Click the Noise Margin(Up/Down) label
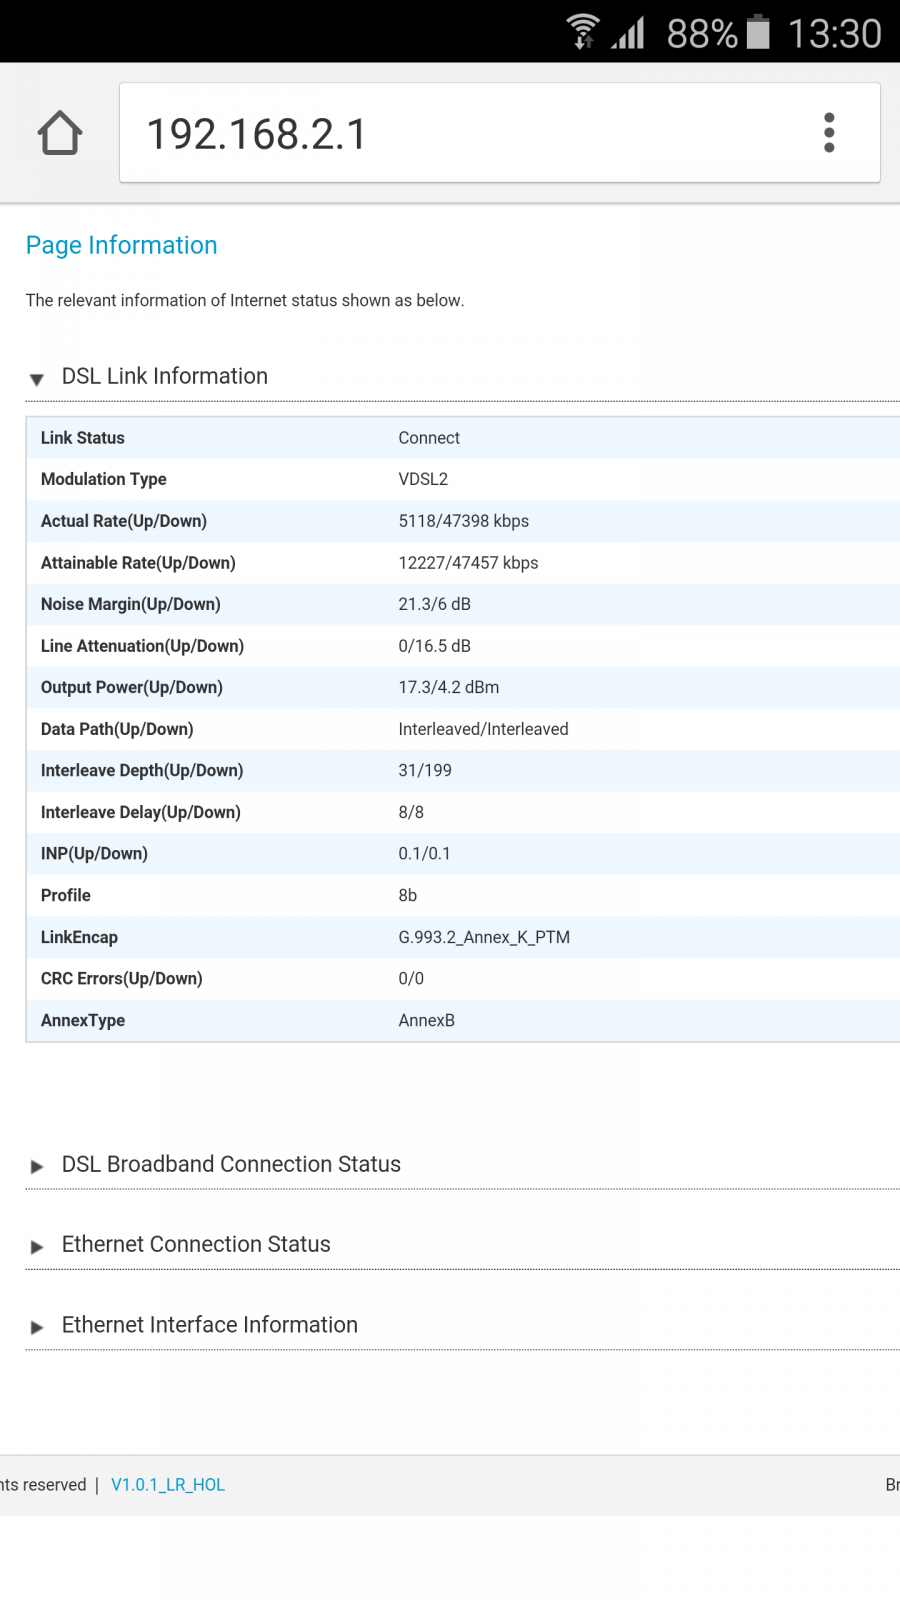Screen dimensions: 900x1600 (x=130, y=604)
